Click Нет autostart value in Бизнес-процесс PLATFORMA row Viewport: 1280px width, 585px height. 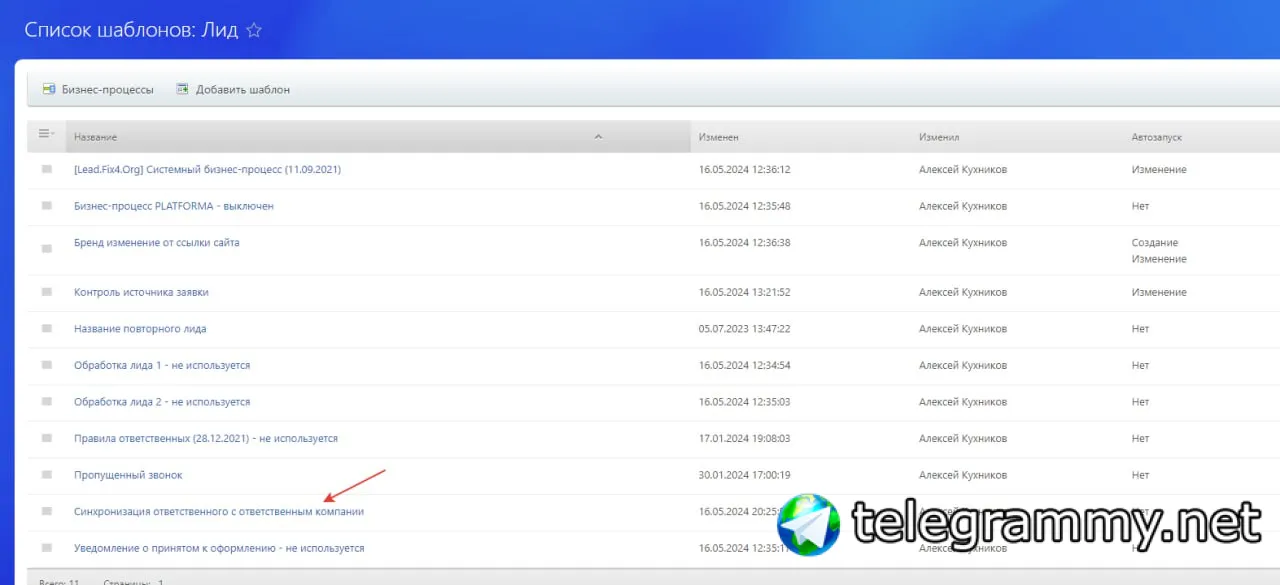click(1141, 206)
